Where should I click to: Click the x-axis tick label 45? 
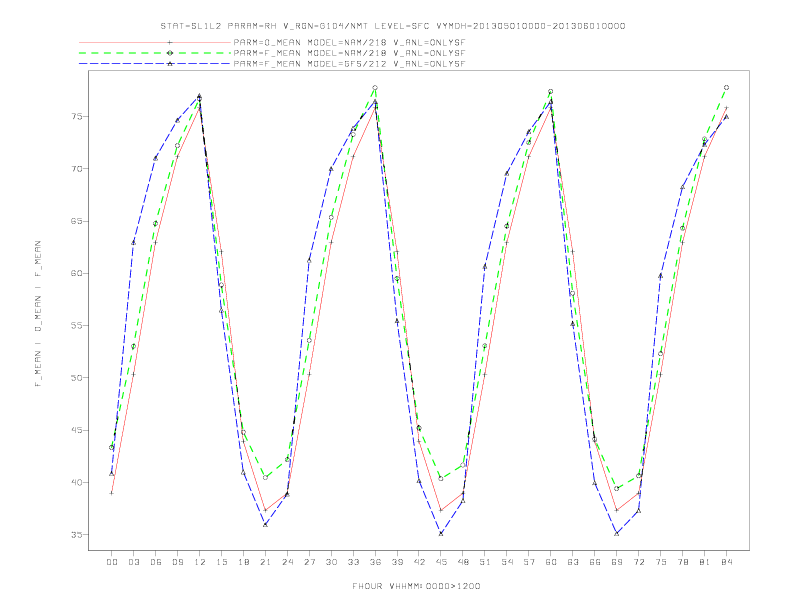pyautogui.click(x=441, y=562)
